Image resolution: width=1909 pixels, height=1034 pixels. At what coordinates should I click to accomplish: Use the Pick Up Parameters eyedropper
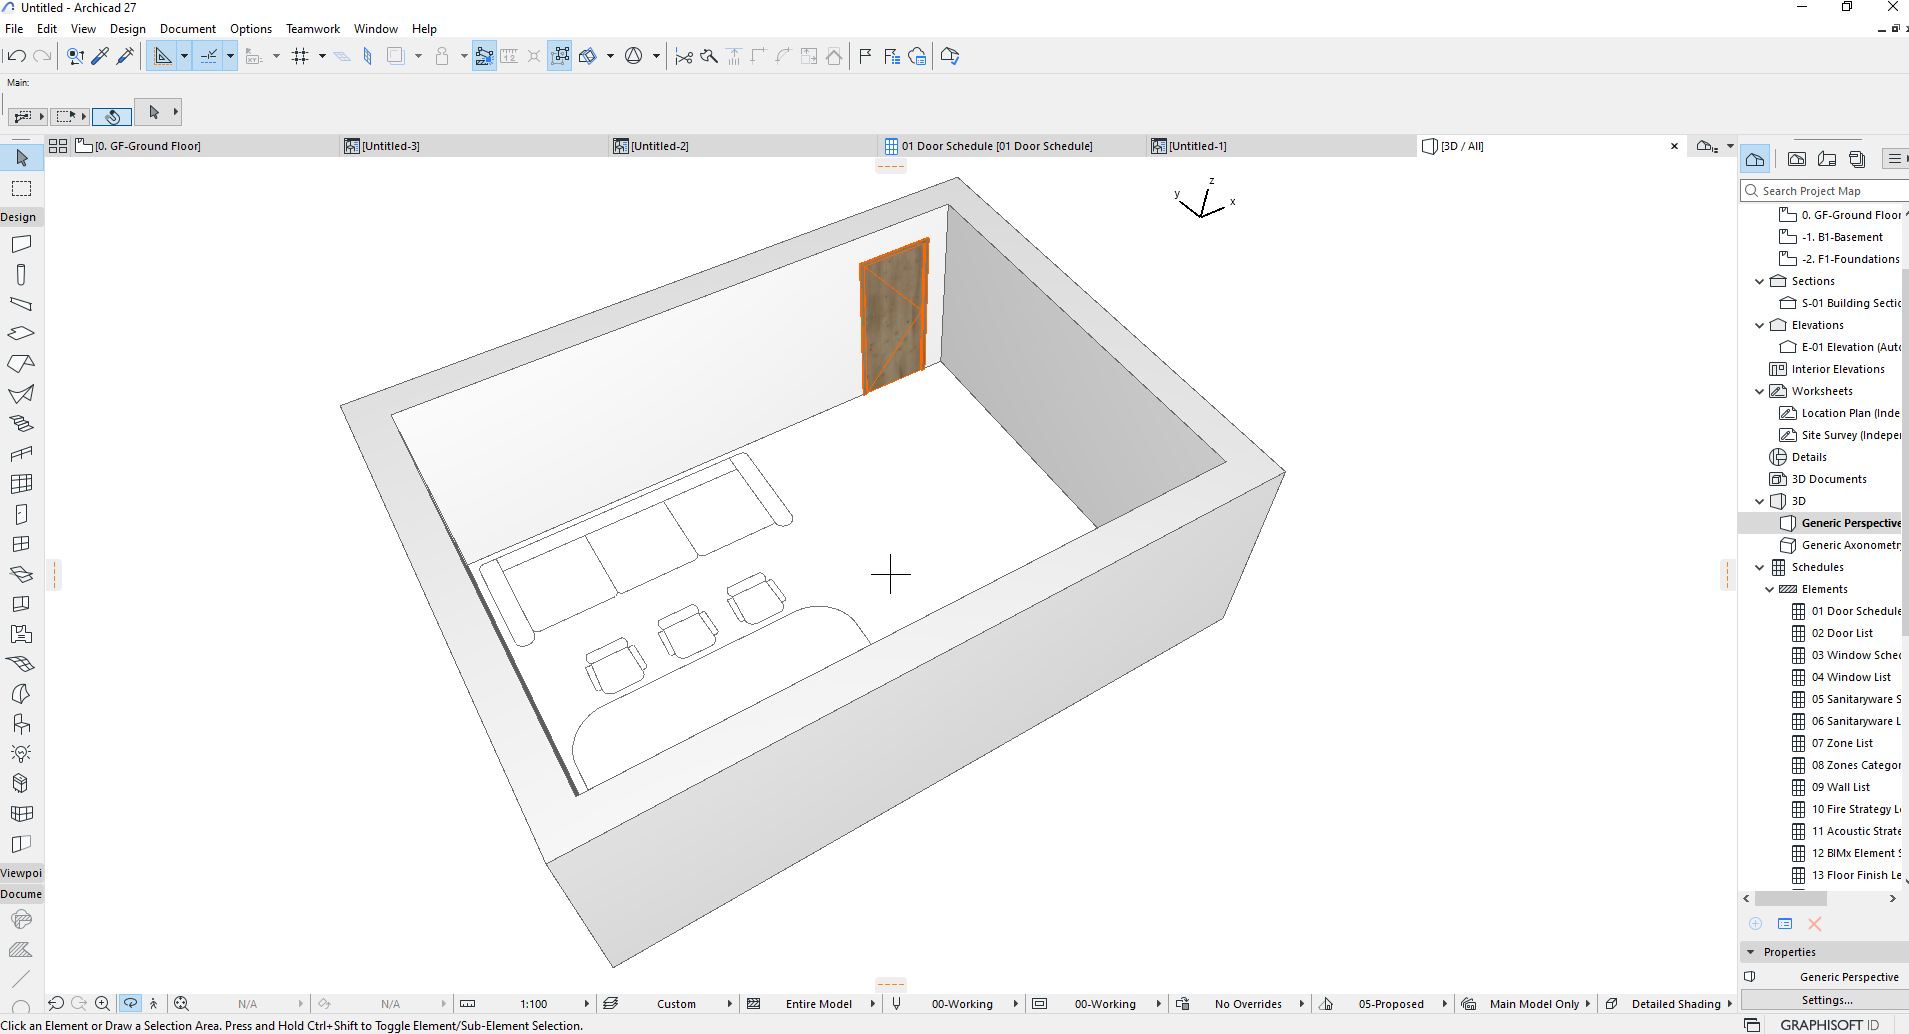click(100, 55)
